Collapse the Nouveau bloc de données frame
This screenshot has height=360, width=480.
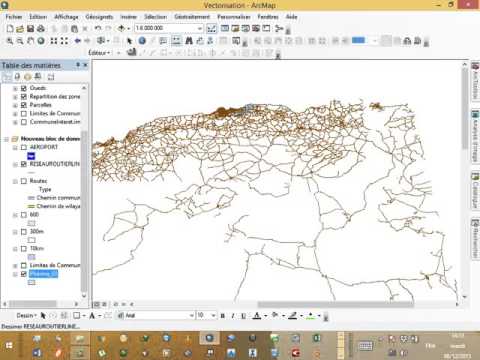[x=6, y=139]
